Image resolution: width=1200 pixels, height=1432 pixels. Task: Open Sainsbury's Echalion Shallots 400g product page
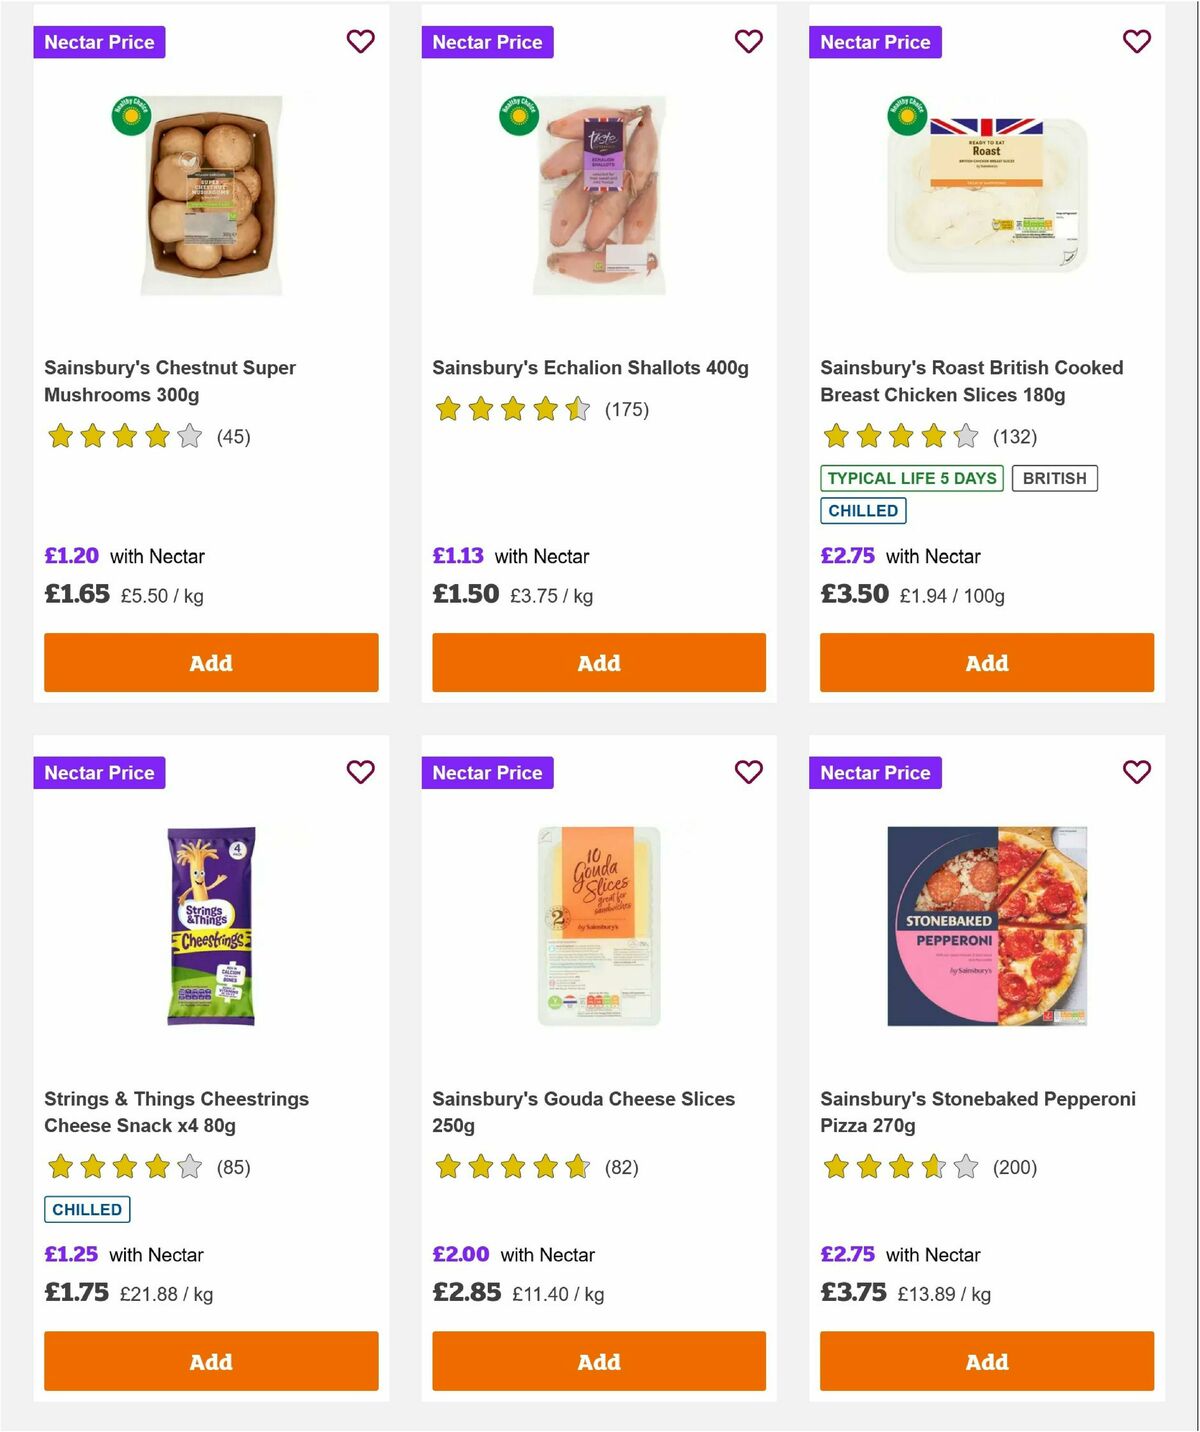click(x=590, y=368)
